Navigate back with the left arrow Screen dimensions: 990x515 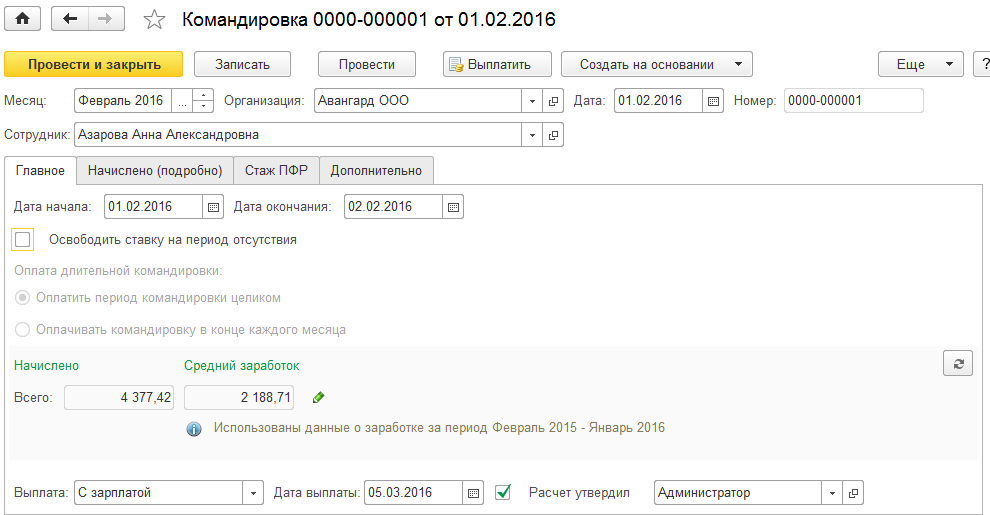69,19
